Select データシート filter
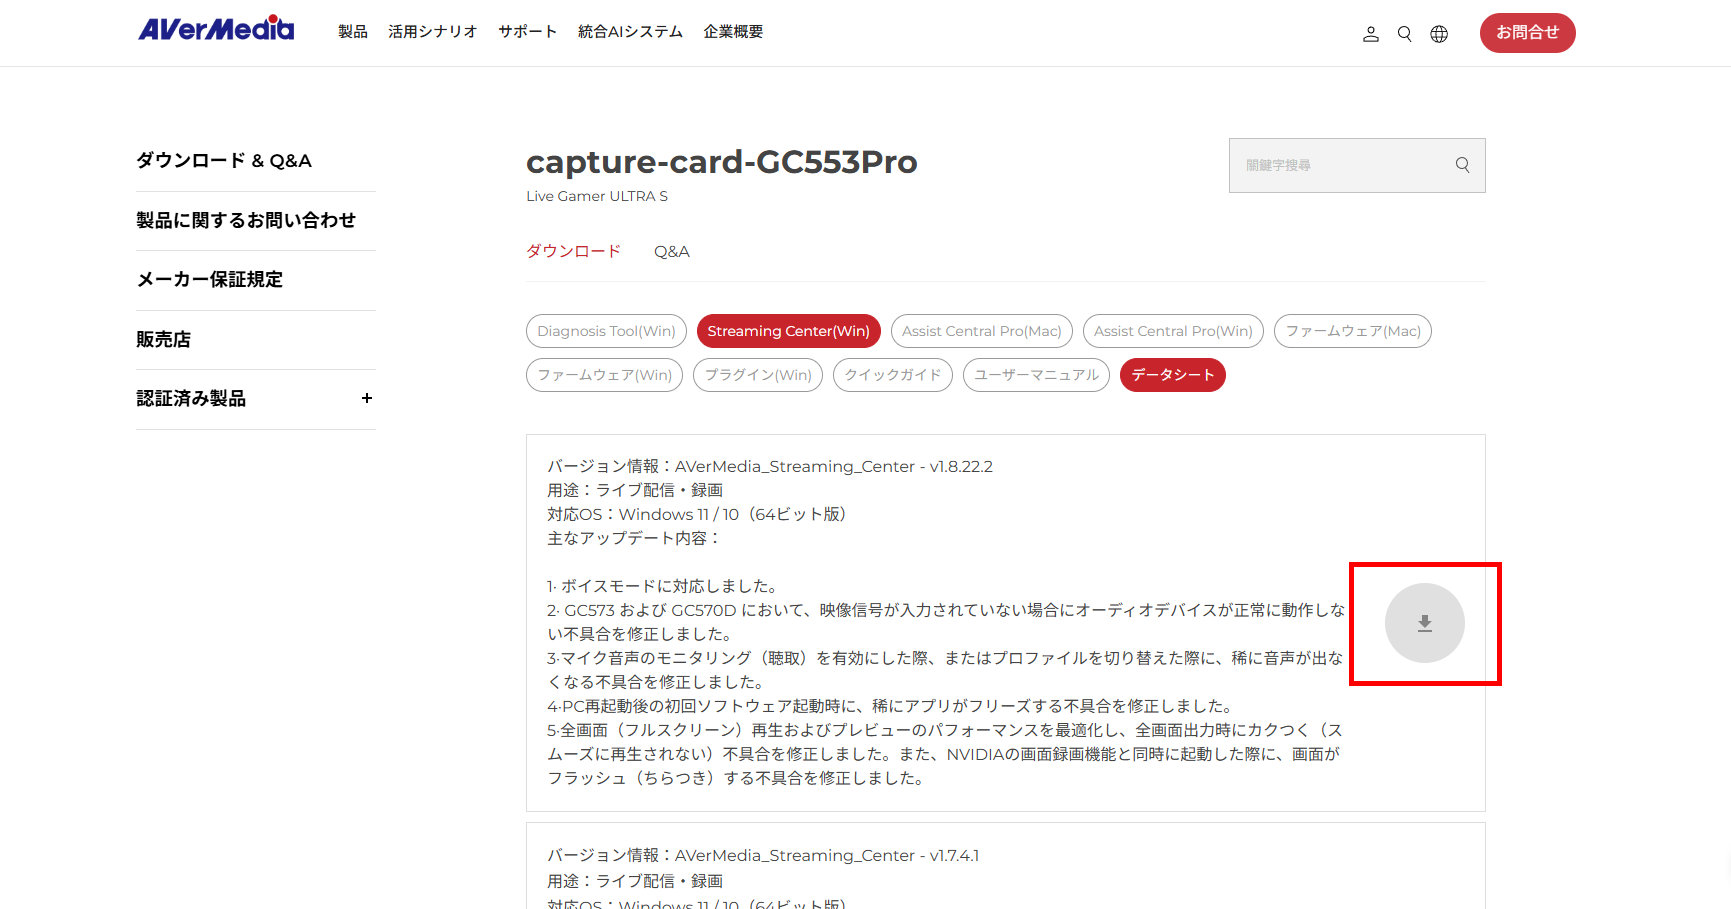 (1173, 375)
